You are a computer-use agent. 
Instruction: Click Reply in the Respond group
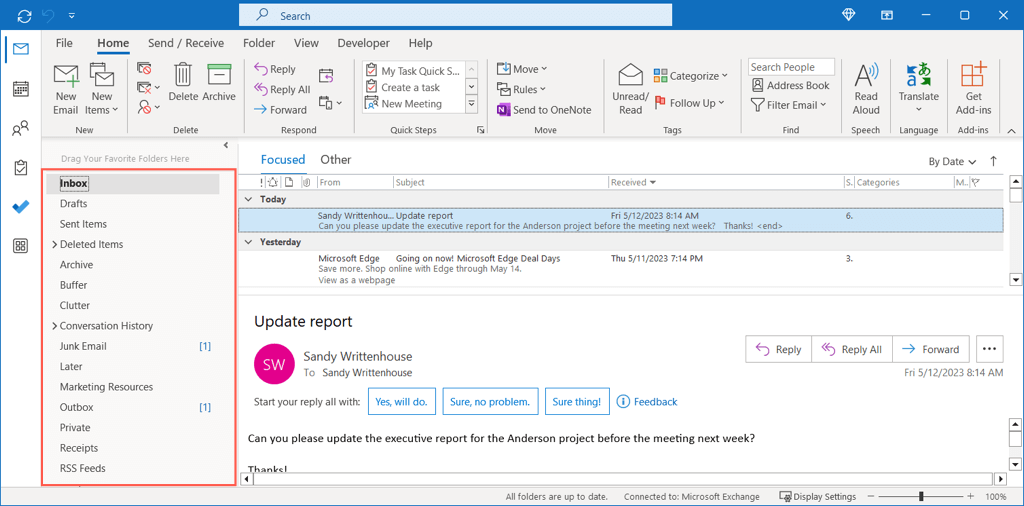[x=275, y=69]
